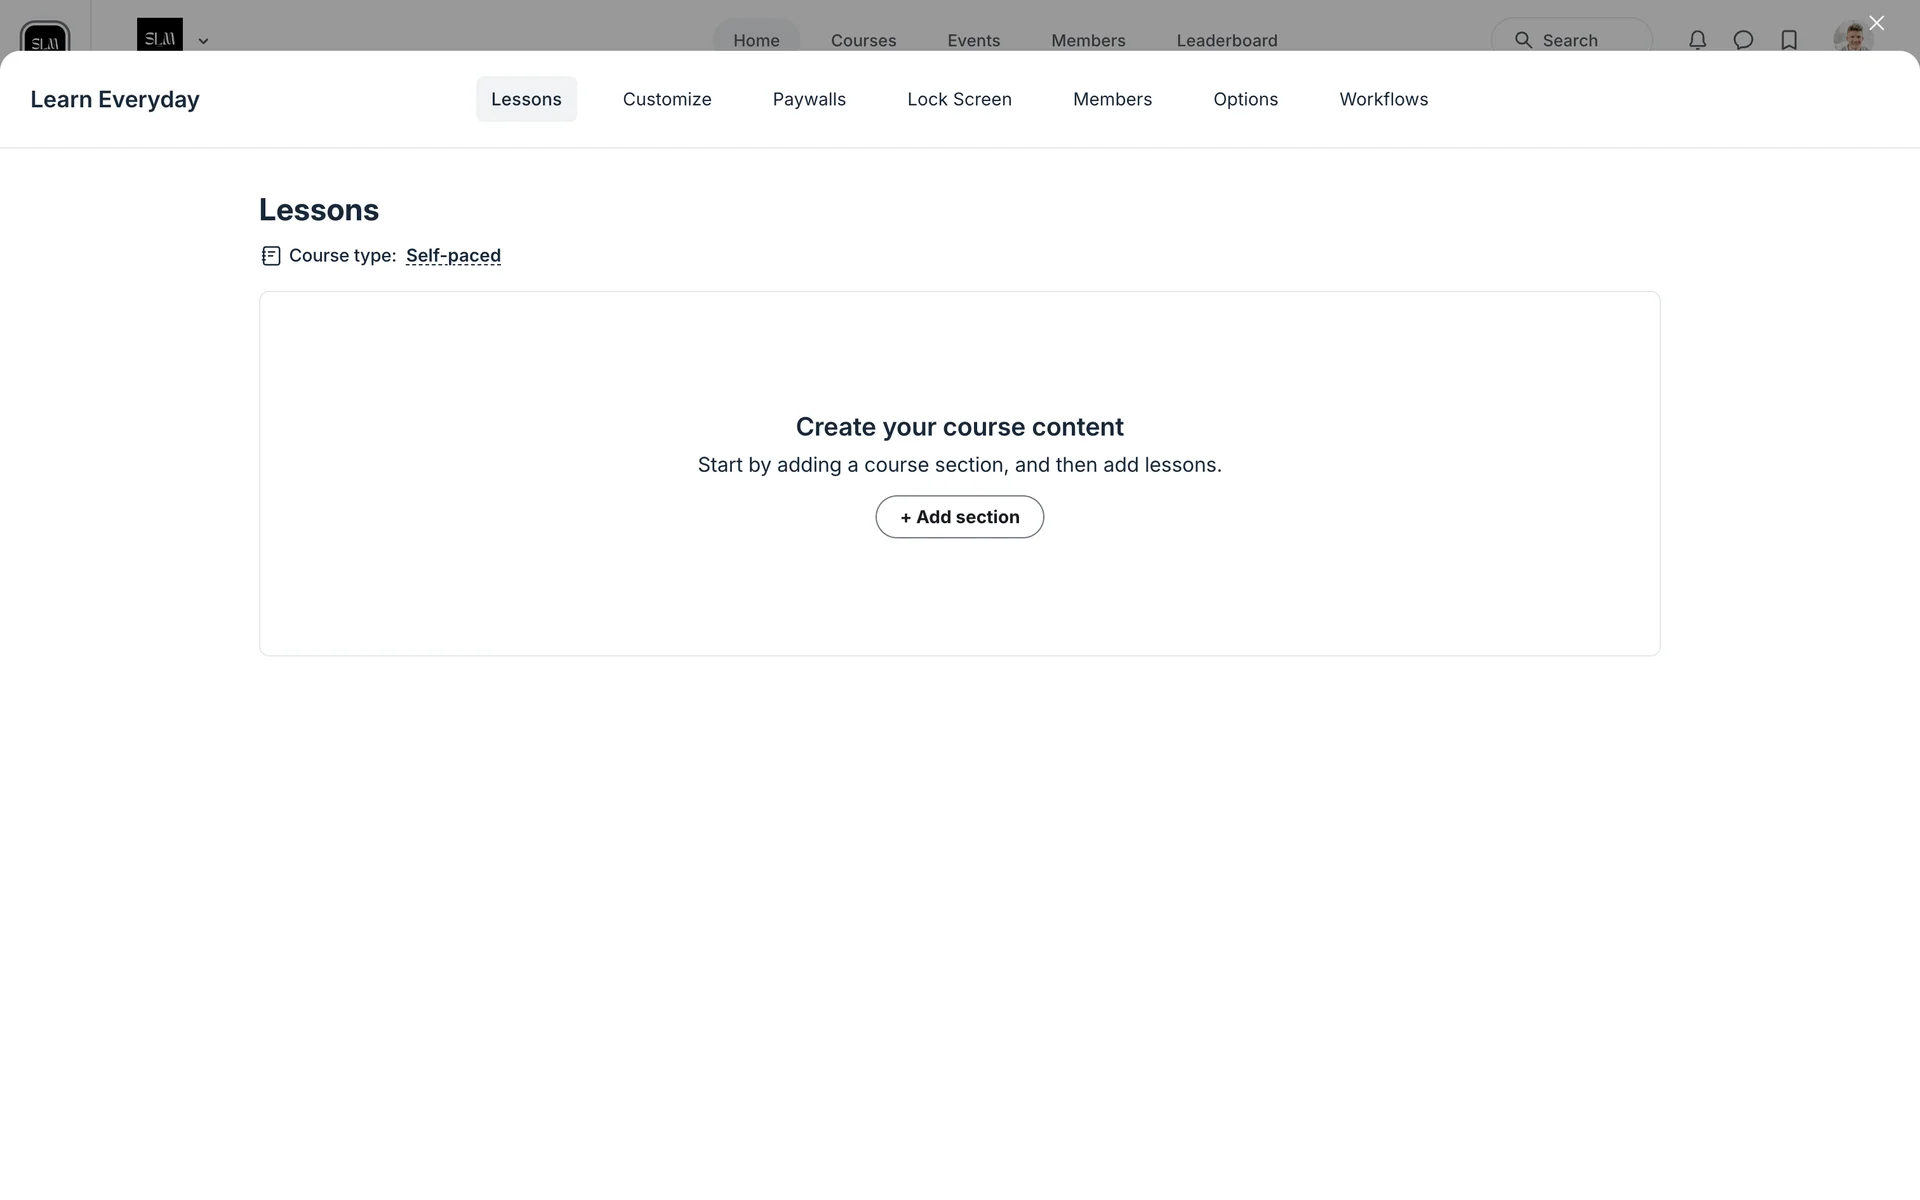Click the black SLM brand thumbnail

click(160, 36)
